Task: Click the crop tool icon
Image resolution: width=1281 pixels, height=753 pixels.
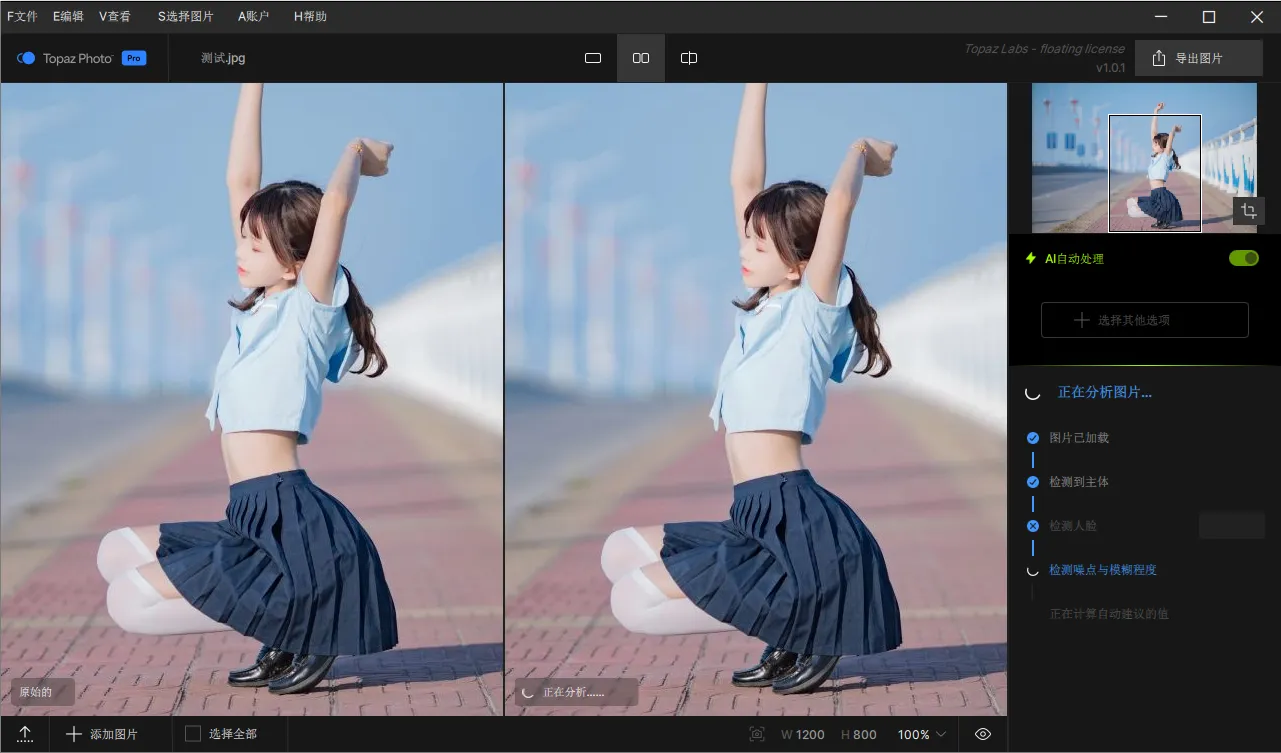Action: point(1247,211)
